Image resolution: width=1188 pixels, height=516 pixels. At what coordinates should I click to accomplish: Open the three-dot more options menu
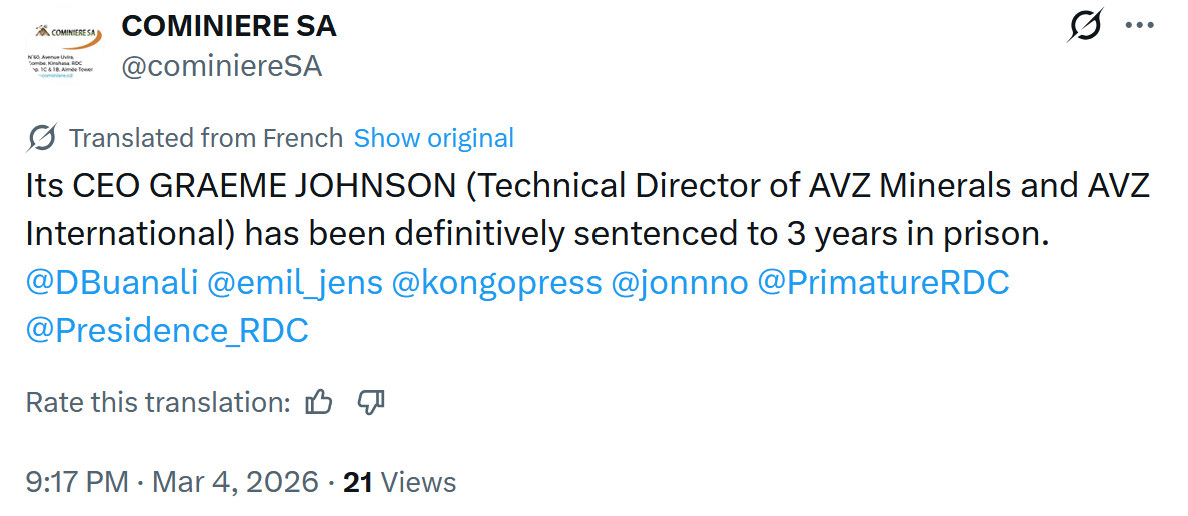pyautogui.click(x=1140, y=25)
